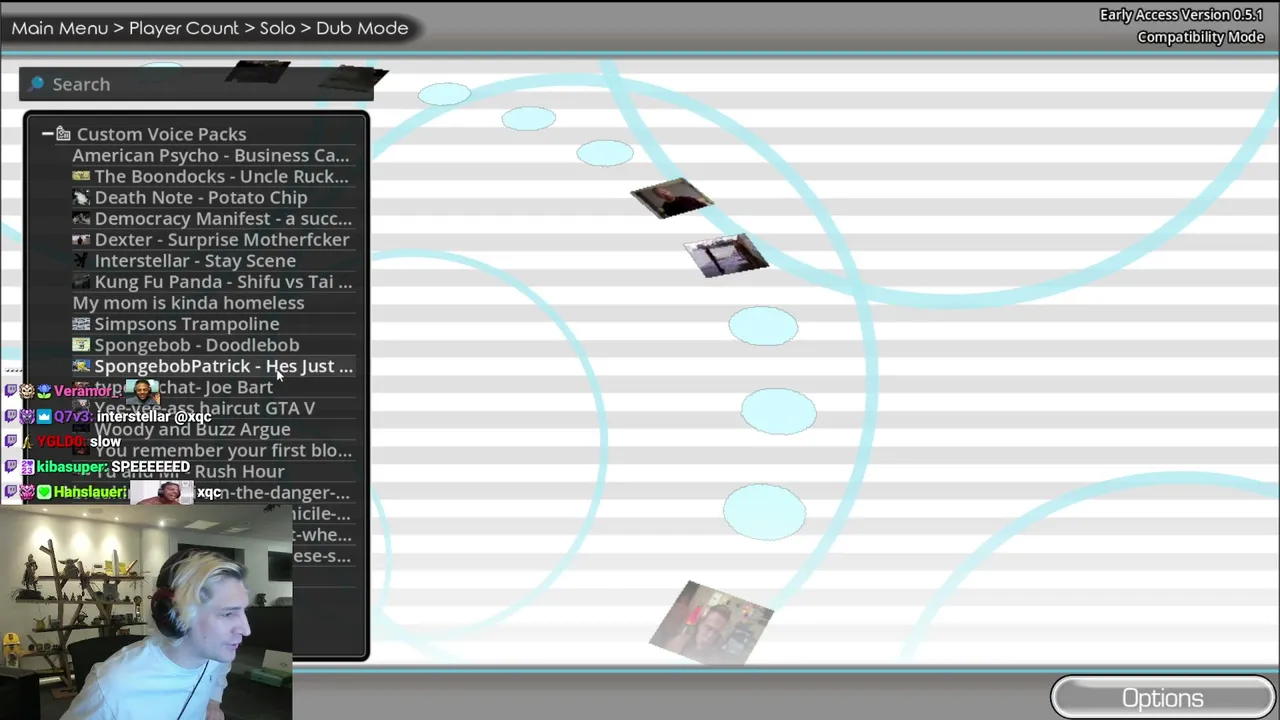This screenshot has height=720, width=1280.
Task: Collapse the Custom Voice Packs folder
Action: coord(47,134)
